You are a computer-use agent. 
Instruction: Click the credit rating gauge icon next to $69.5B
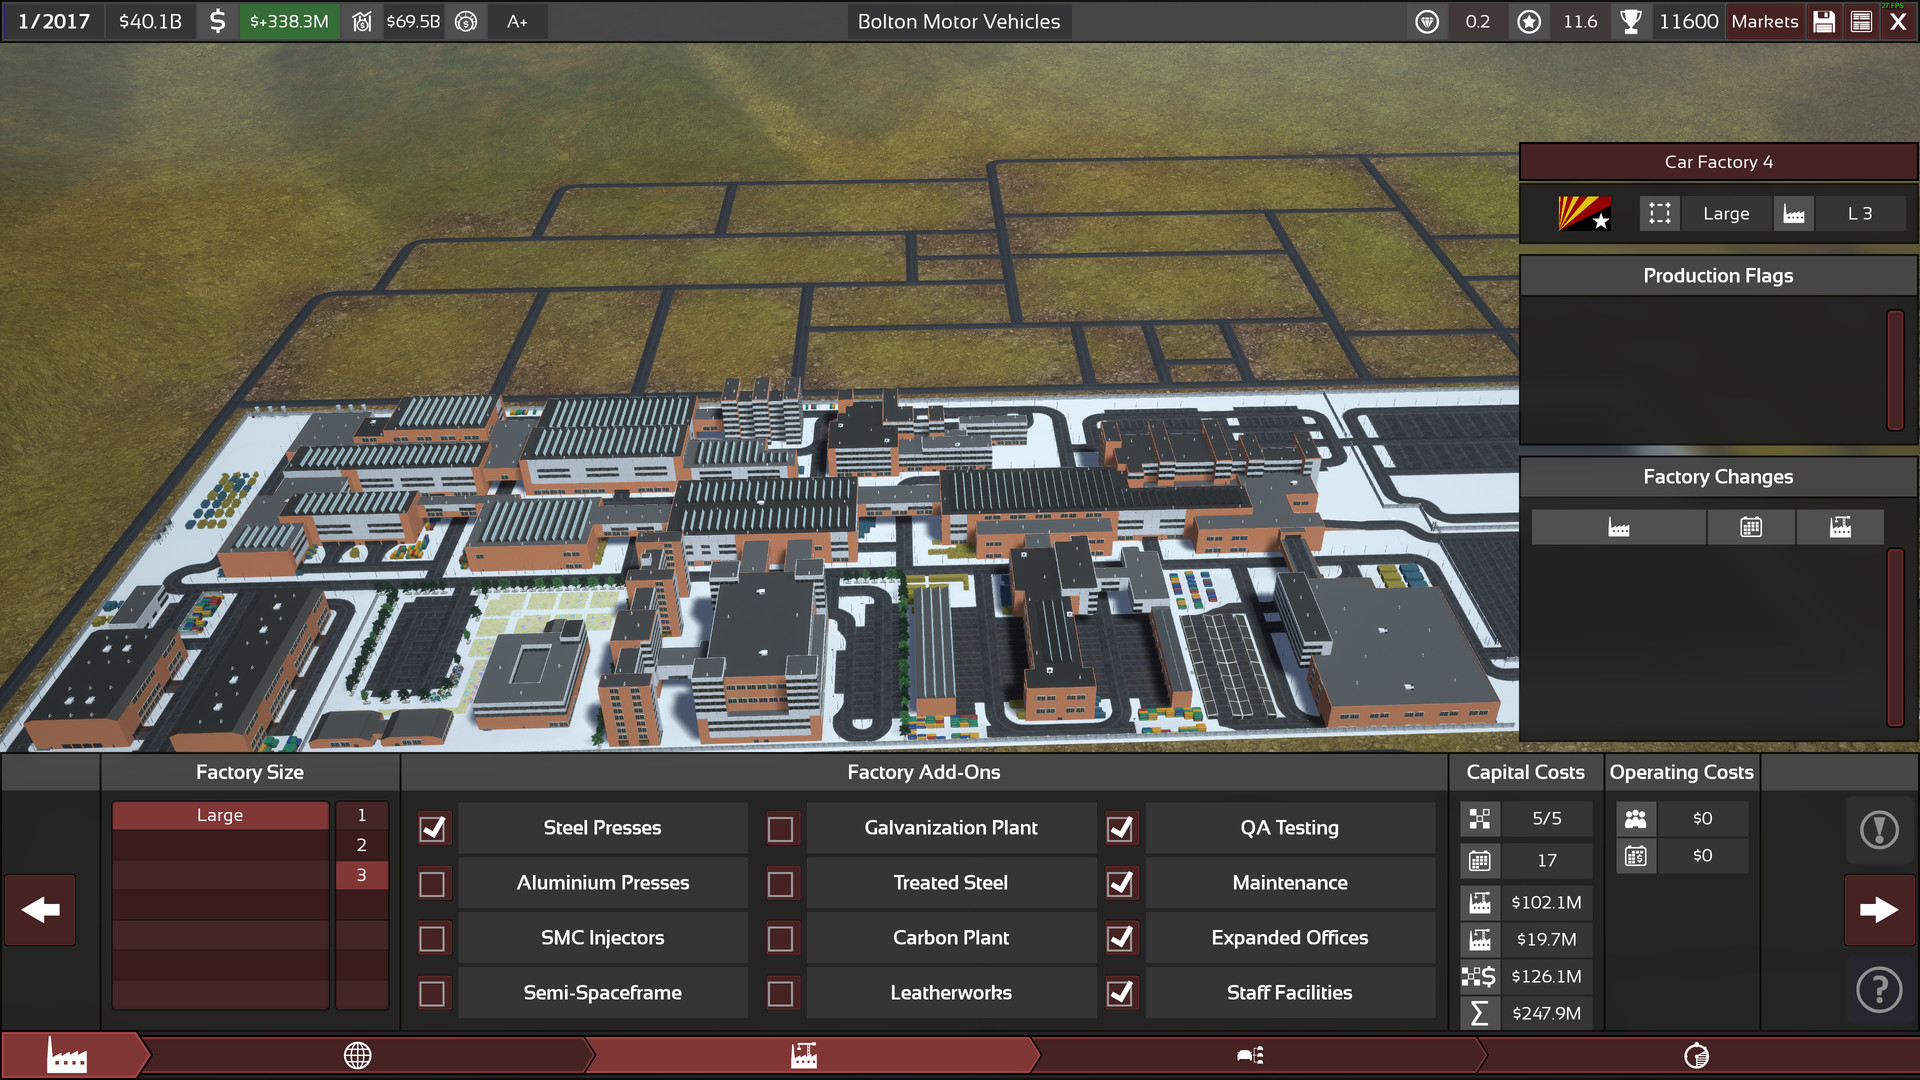click(466, 20)
